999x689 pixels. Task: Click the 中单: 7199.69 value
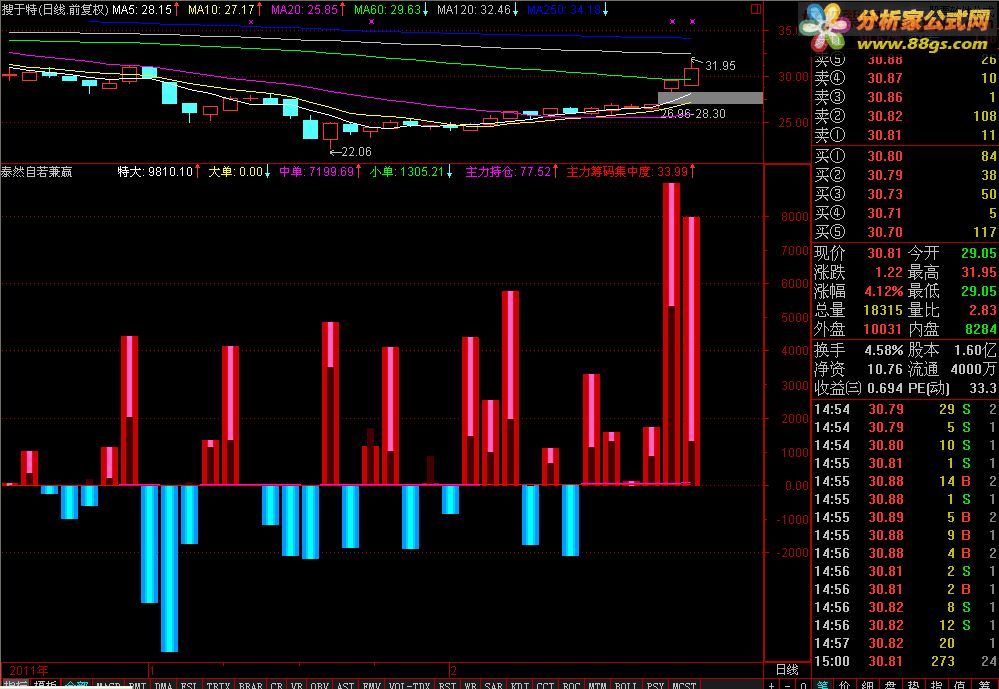tap(316, 172)
